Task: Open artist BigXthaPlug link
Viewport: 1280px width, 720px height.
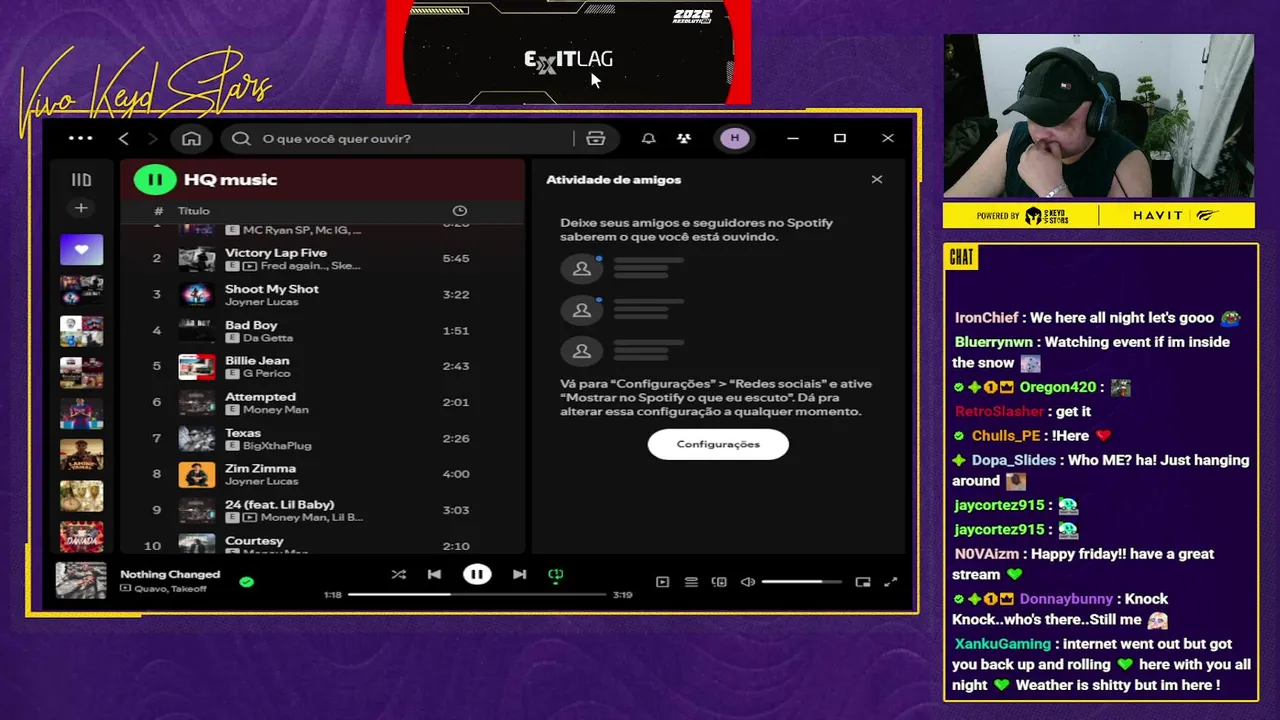Action: [277, 446]
